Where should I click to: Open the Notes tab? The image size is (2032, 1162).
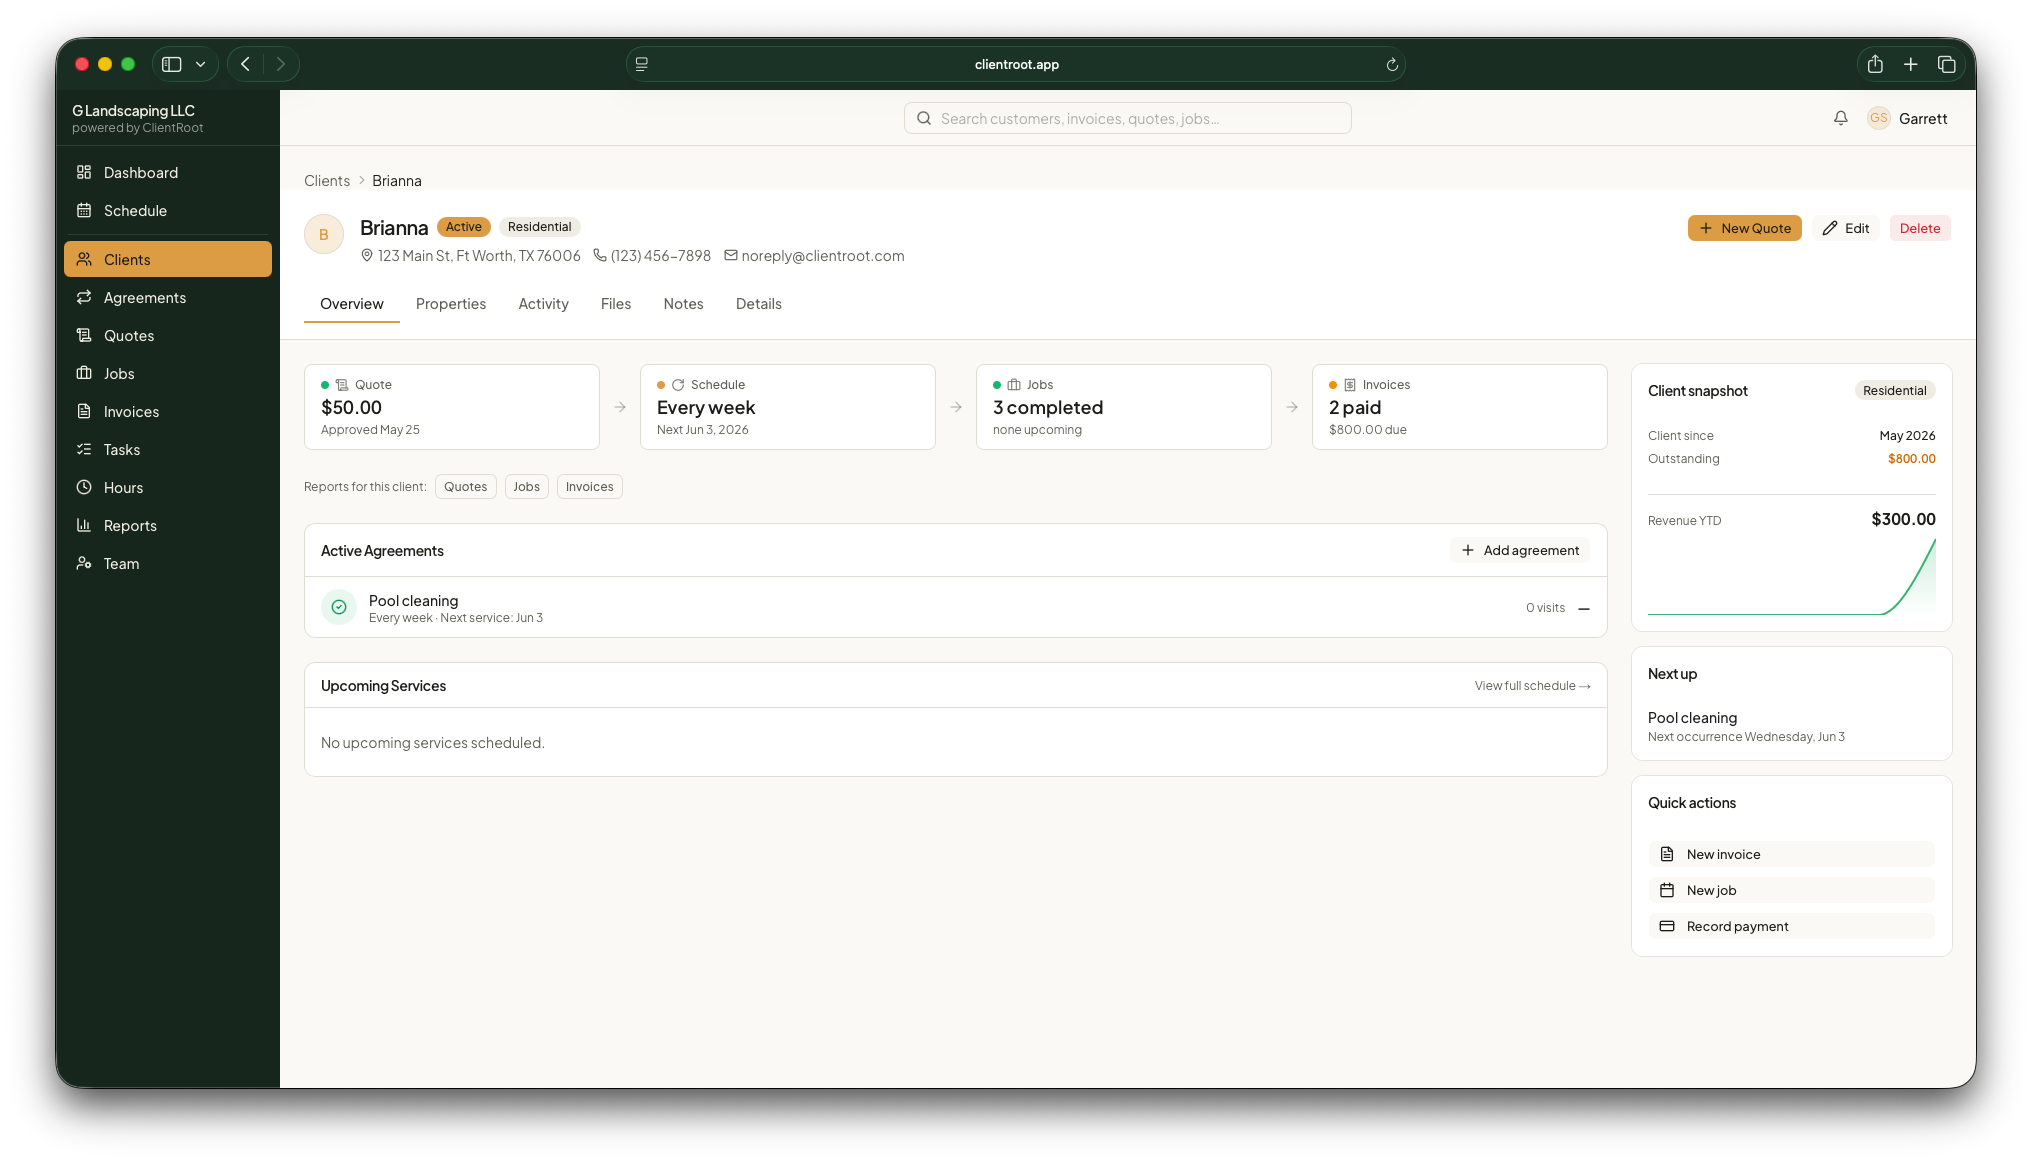[683, 304]
